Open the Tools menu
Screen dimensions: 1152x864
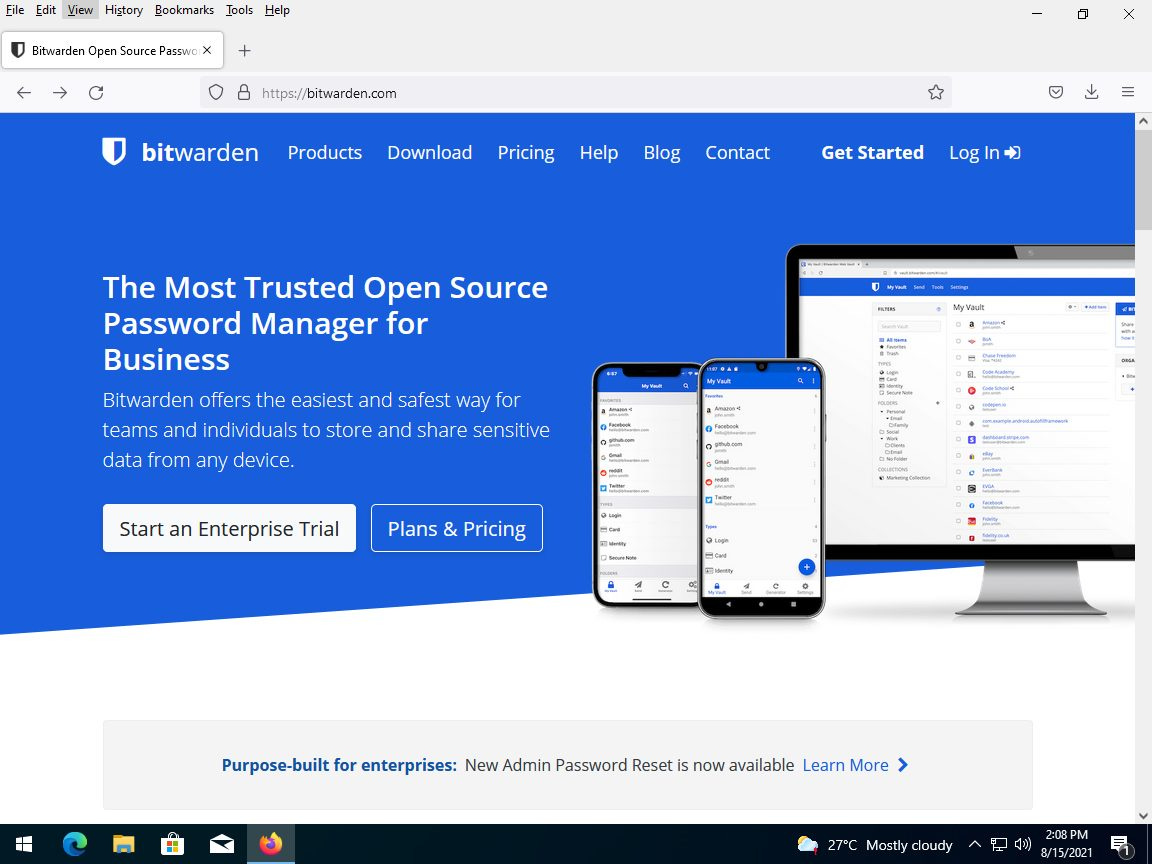239,10
